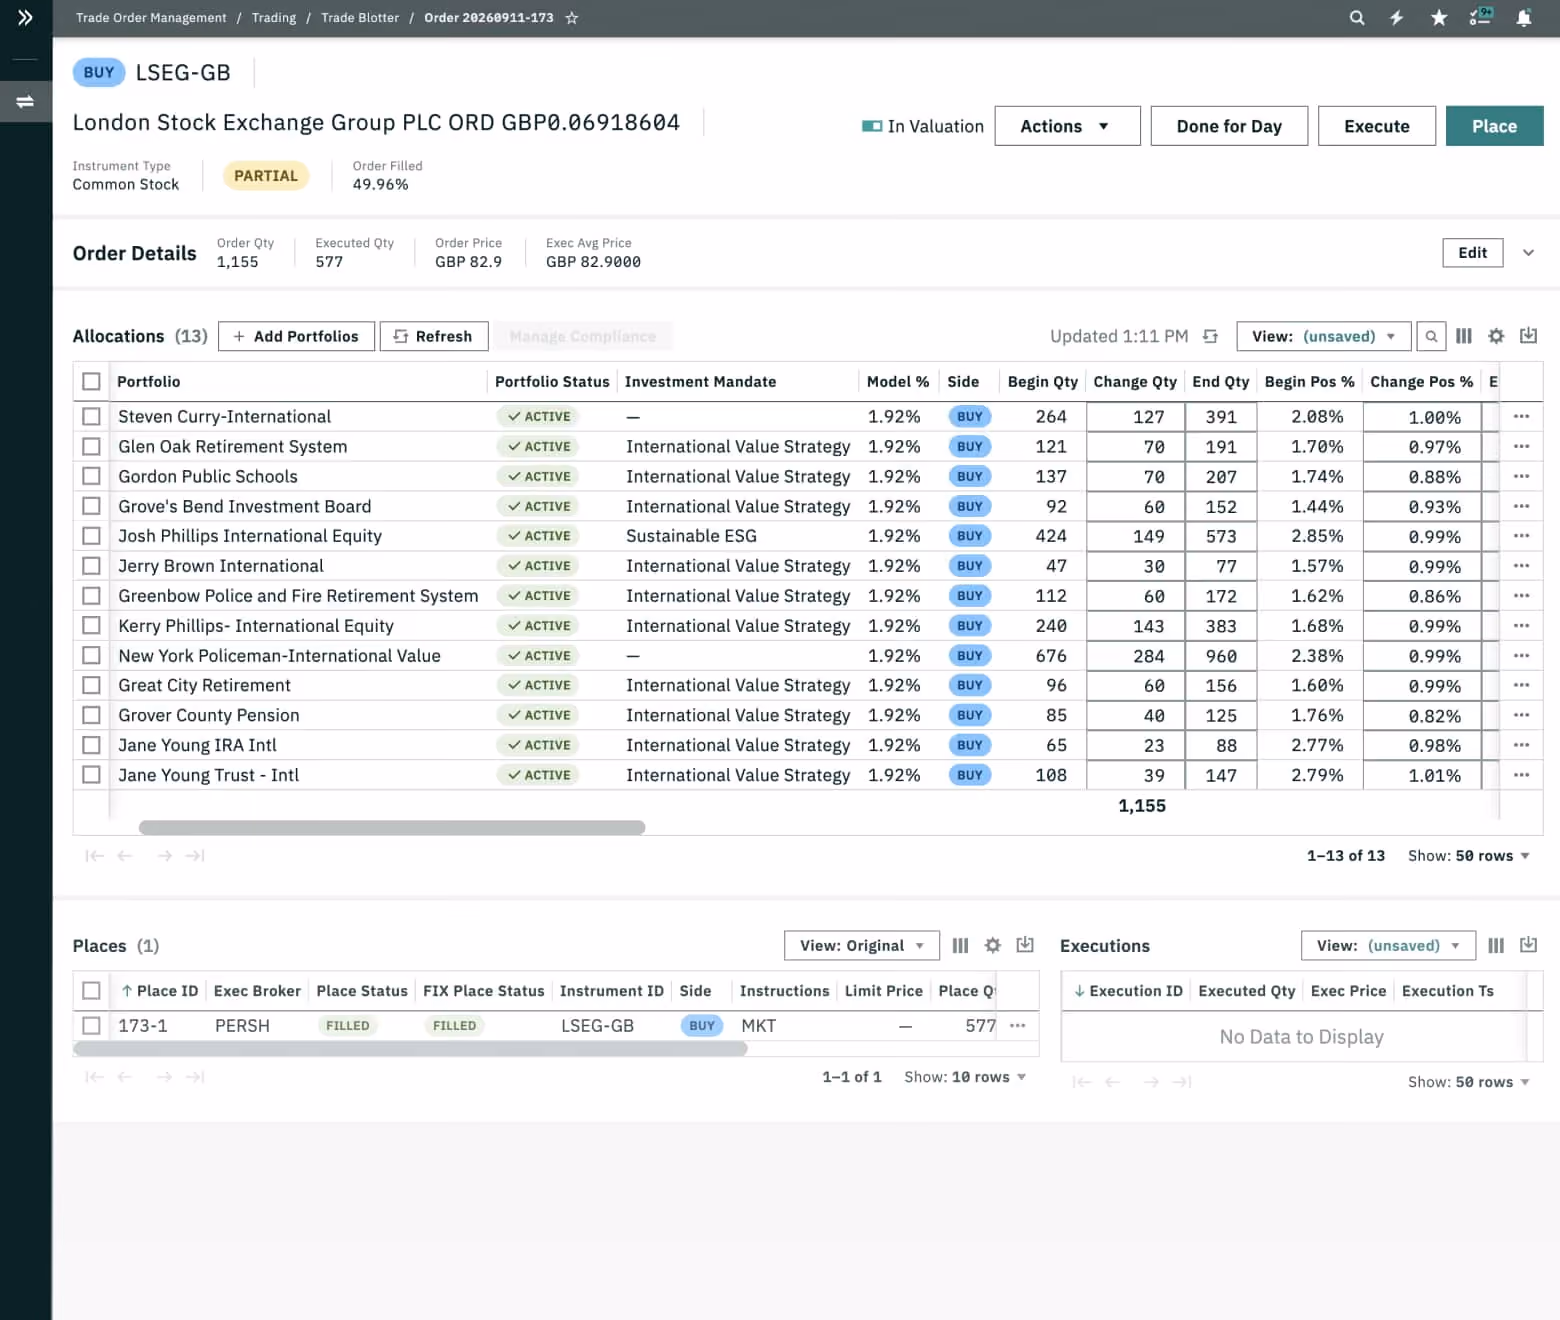
Task: Edit Change Qty cell for Jerry Brown International
Action: tap(1135, 566)
